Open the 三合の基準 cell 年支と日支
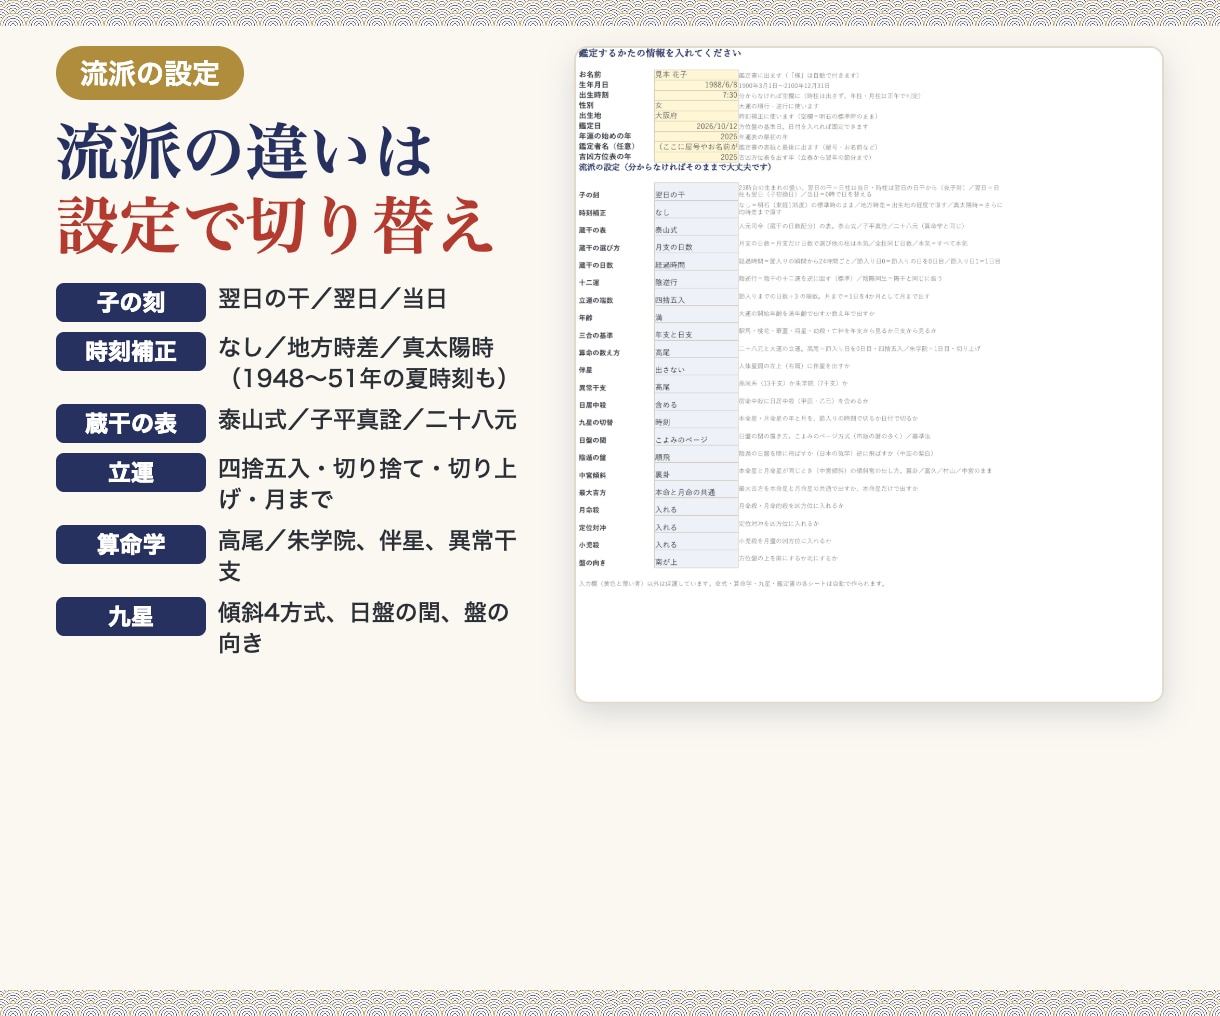Screen dimensions: 1220x1016 click(x=696, y=333)
